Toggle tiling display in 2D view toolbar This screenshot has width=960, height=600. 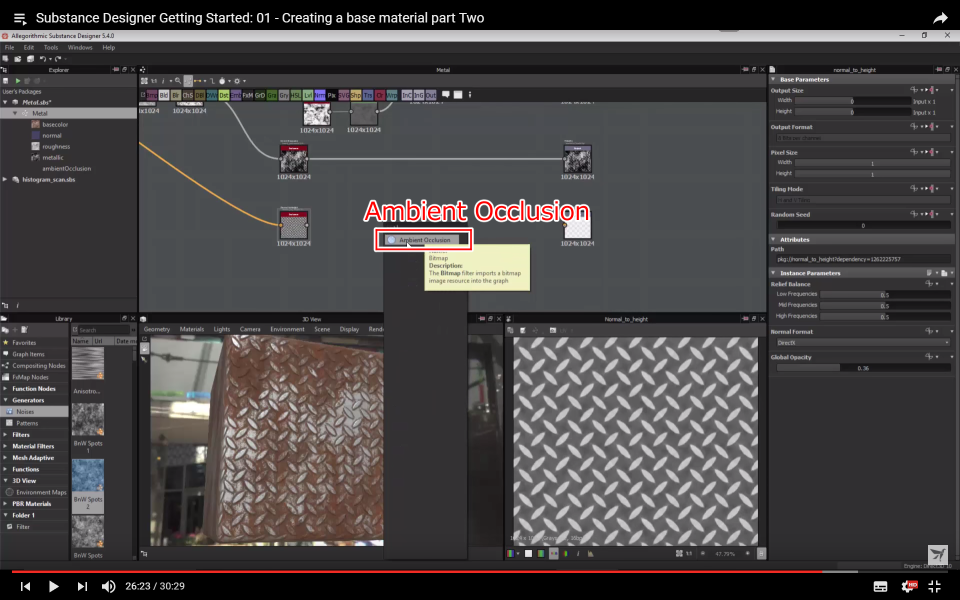553,553
